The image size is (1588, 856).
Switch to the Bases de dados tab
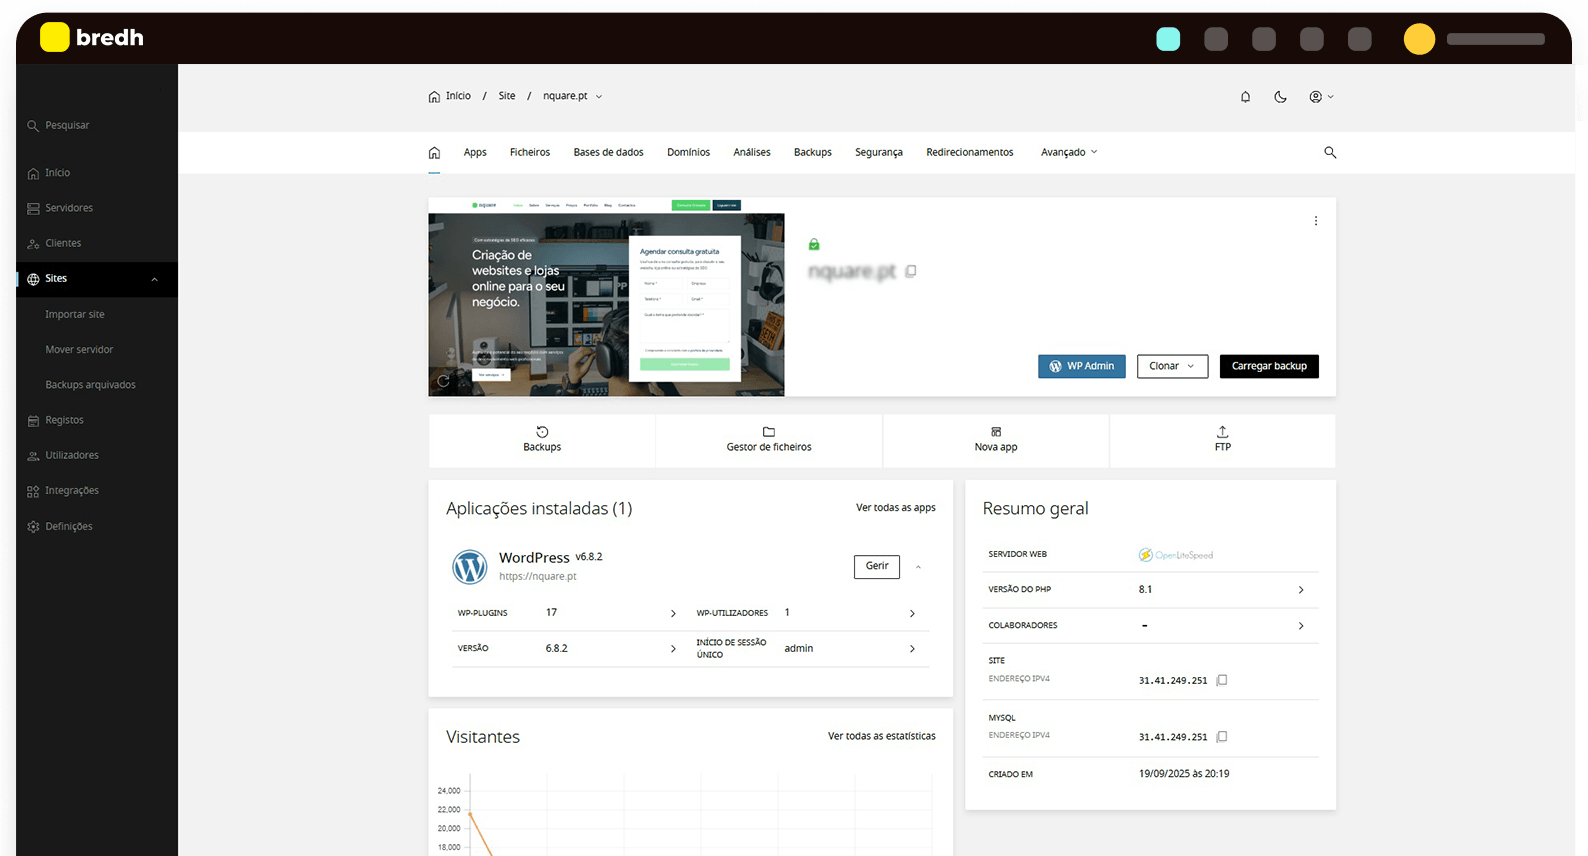[x=608, y=153]
